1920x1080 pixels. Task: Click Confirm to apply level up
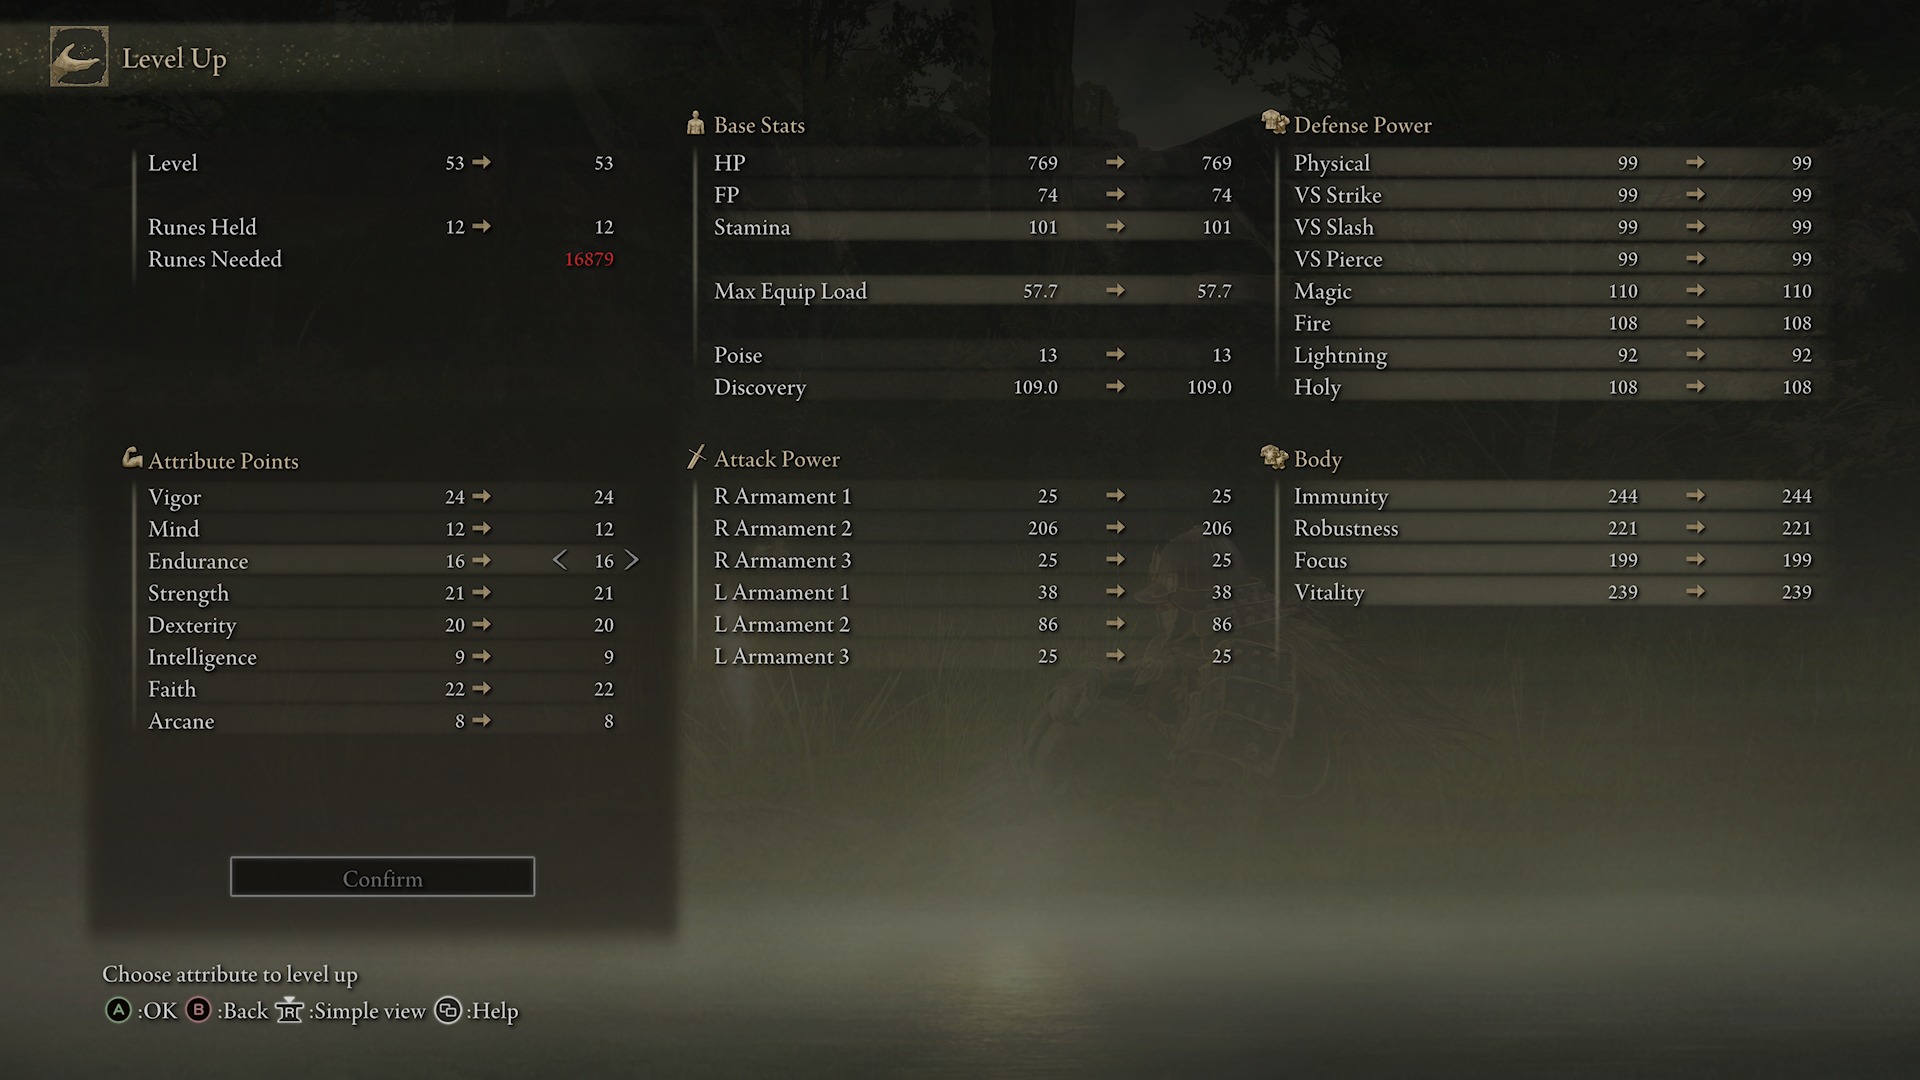(382, 878)
